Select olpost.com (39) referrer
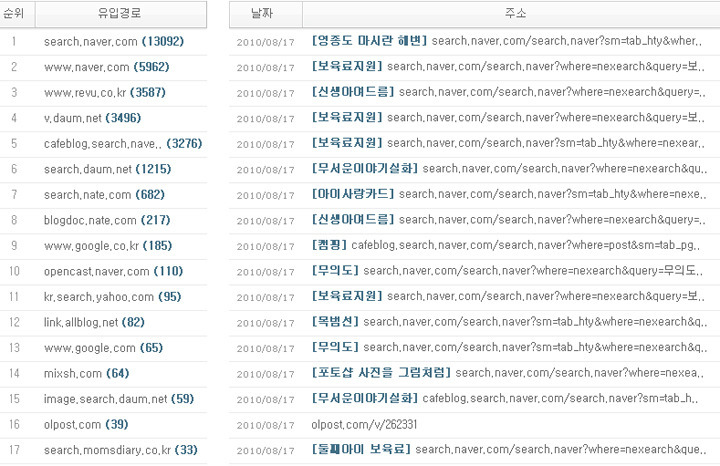 coord(86,424)
